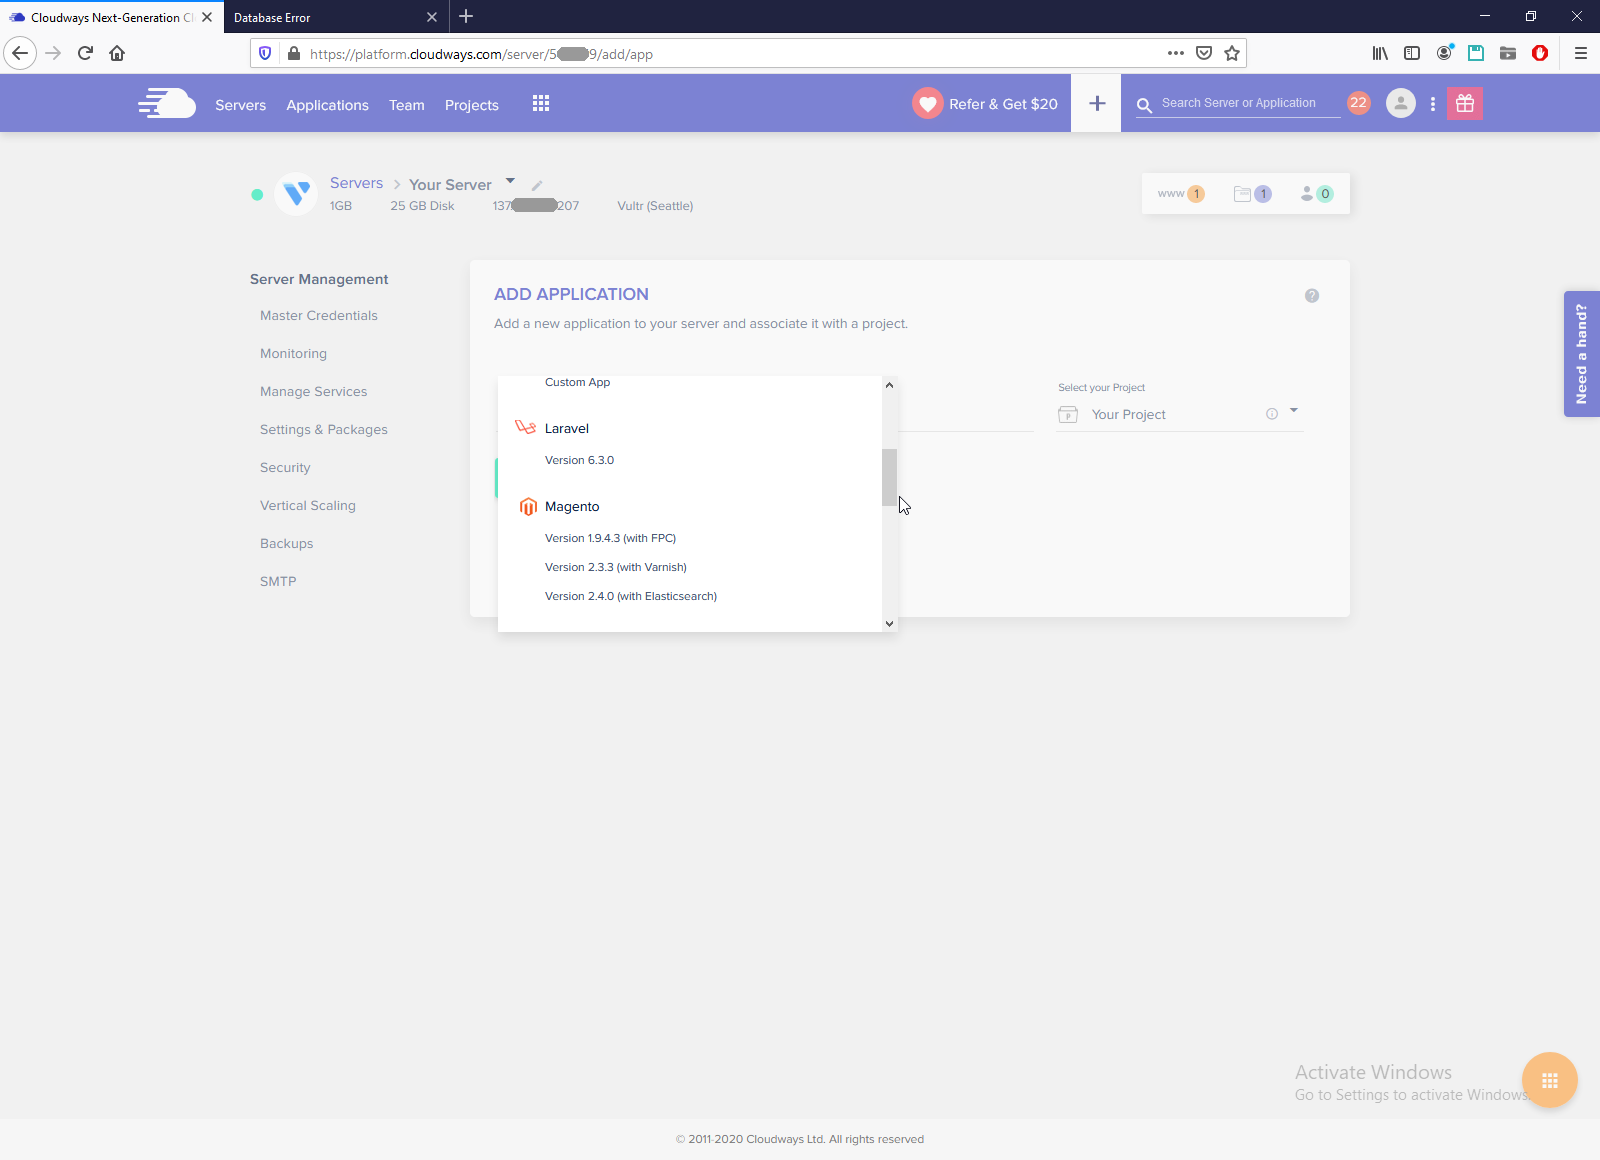The height and width of the screenshot is (1160, 1600).
Task: Open the user account avatar
Action: [x=1401, y=103]
